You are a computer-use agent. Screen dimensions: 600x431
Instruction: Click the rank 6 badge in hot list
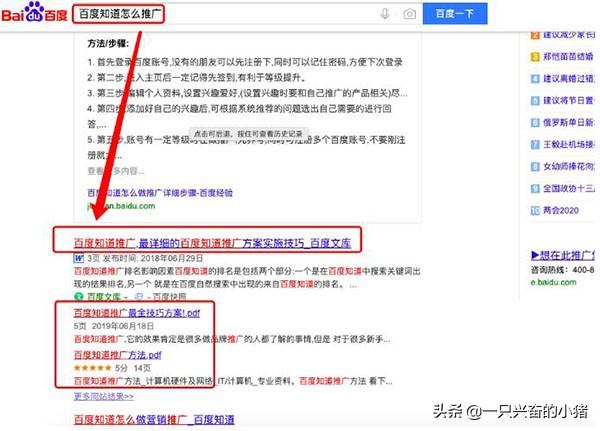(x=535, y=122)
